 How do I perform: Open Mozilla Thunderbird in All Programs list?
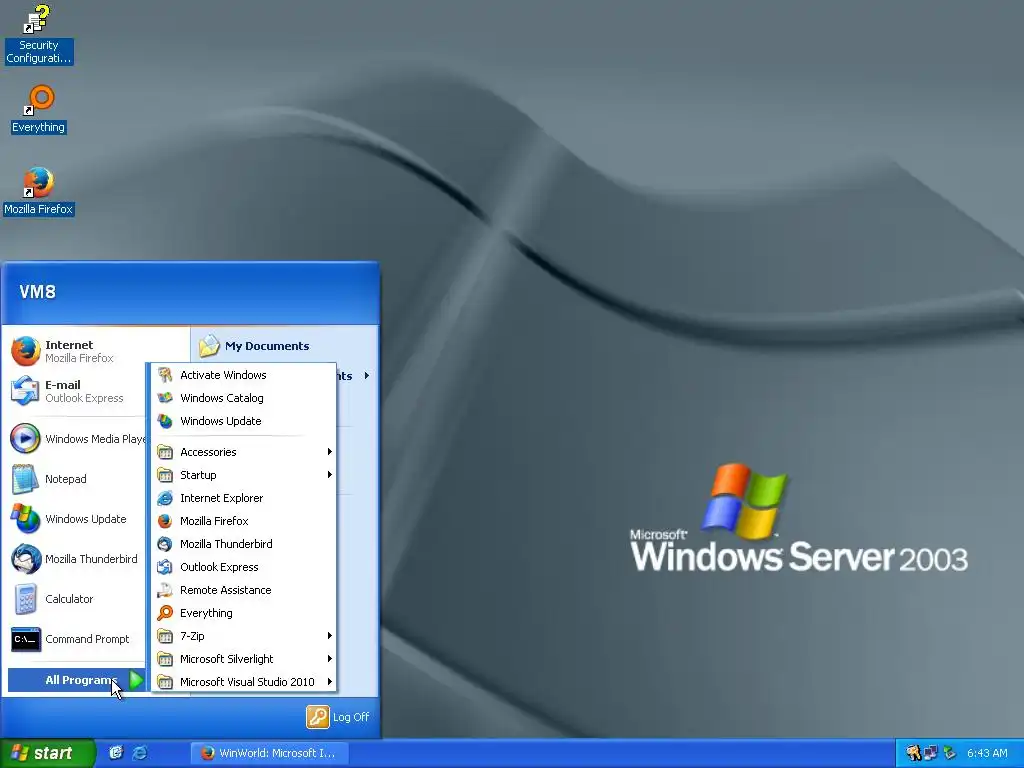point(244,544)
